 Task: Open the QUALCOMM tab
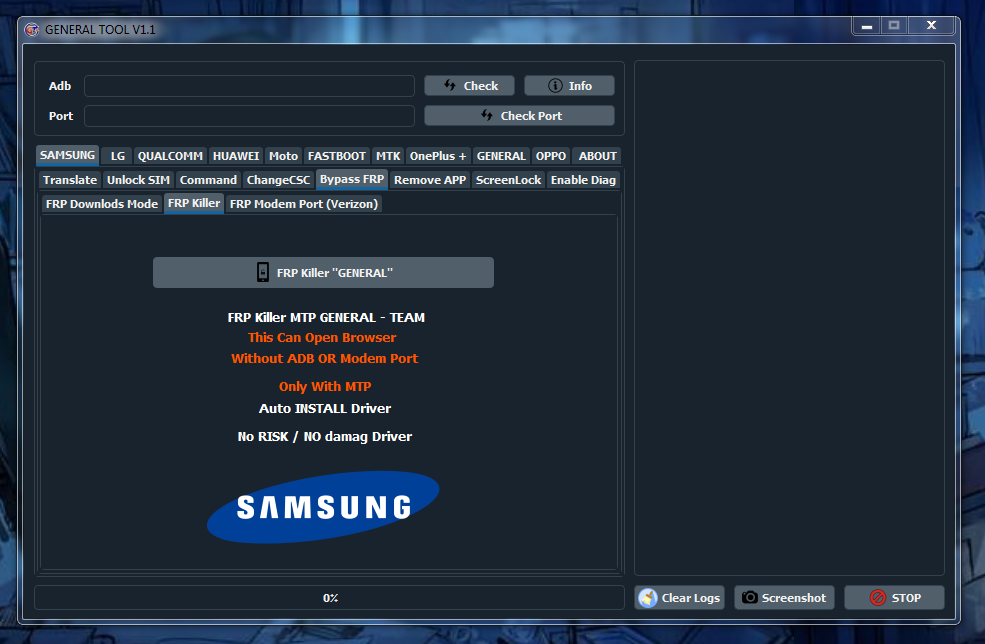[x=170, y=156]
